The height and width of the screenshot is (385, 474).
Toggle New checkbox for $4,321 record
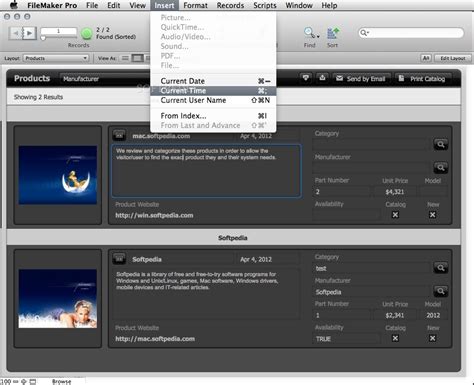(432, 215)
